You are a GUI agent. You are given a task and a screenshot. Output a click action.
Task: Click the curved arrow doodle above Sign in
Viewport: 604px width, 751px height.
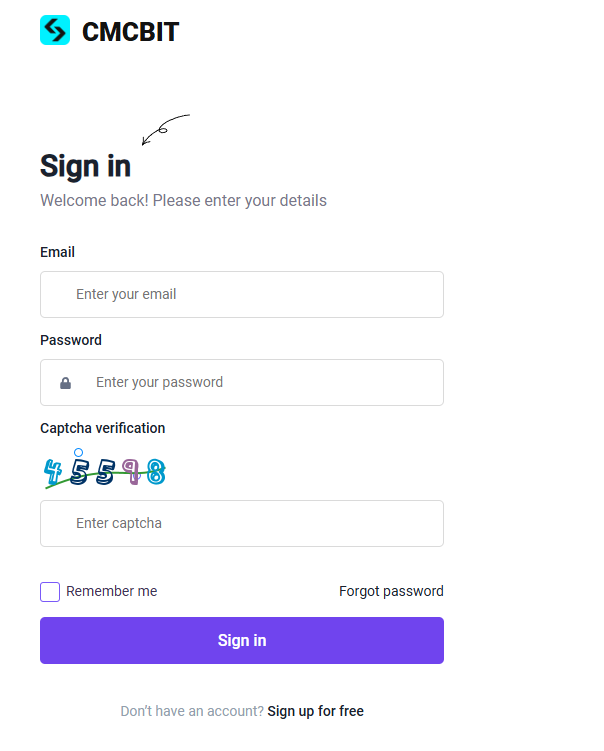165,129
